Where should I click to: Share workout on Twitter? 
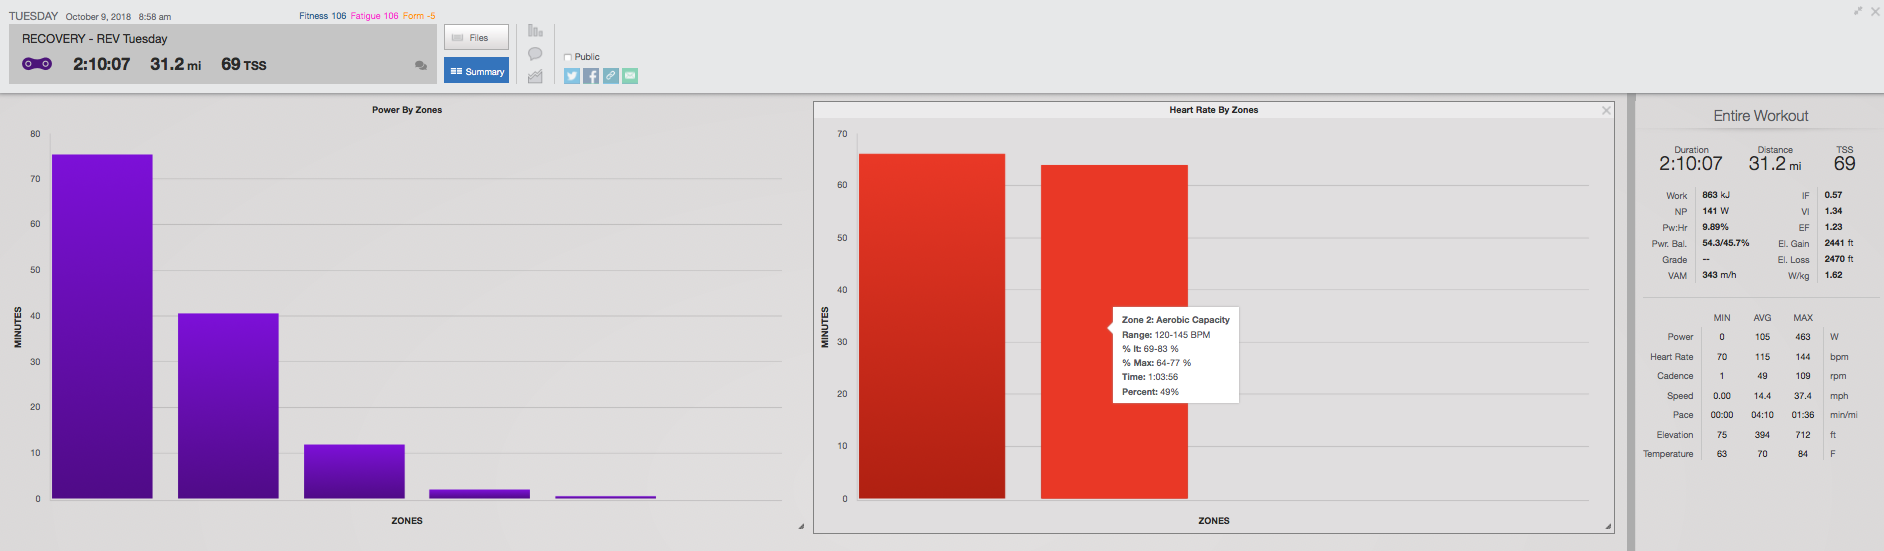tap(572, 76)
